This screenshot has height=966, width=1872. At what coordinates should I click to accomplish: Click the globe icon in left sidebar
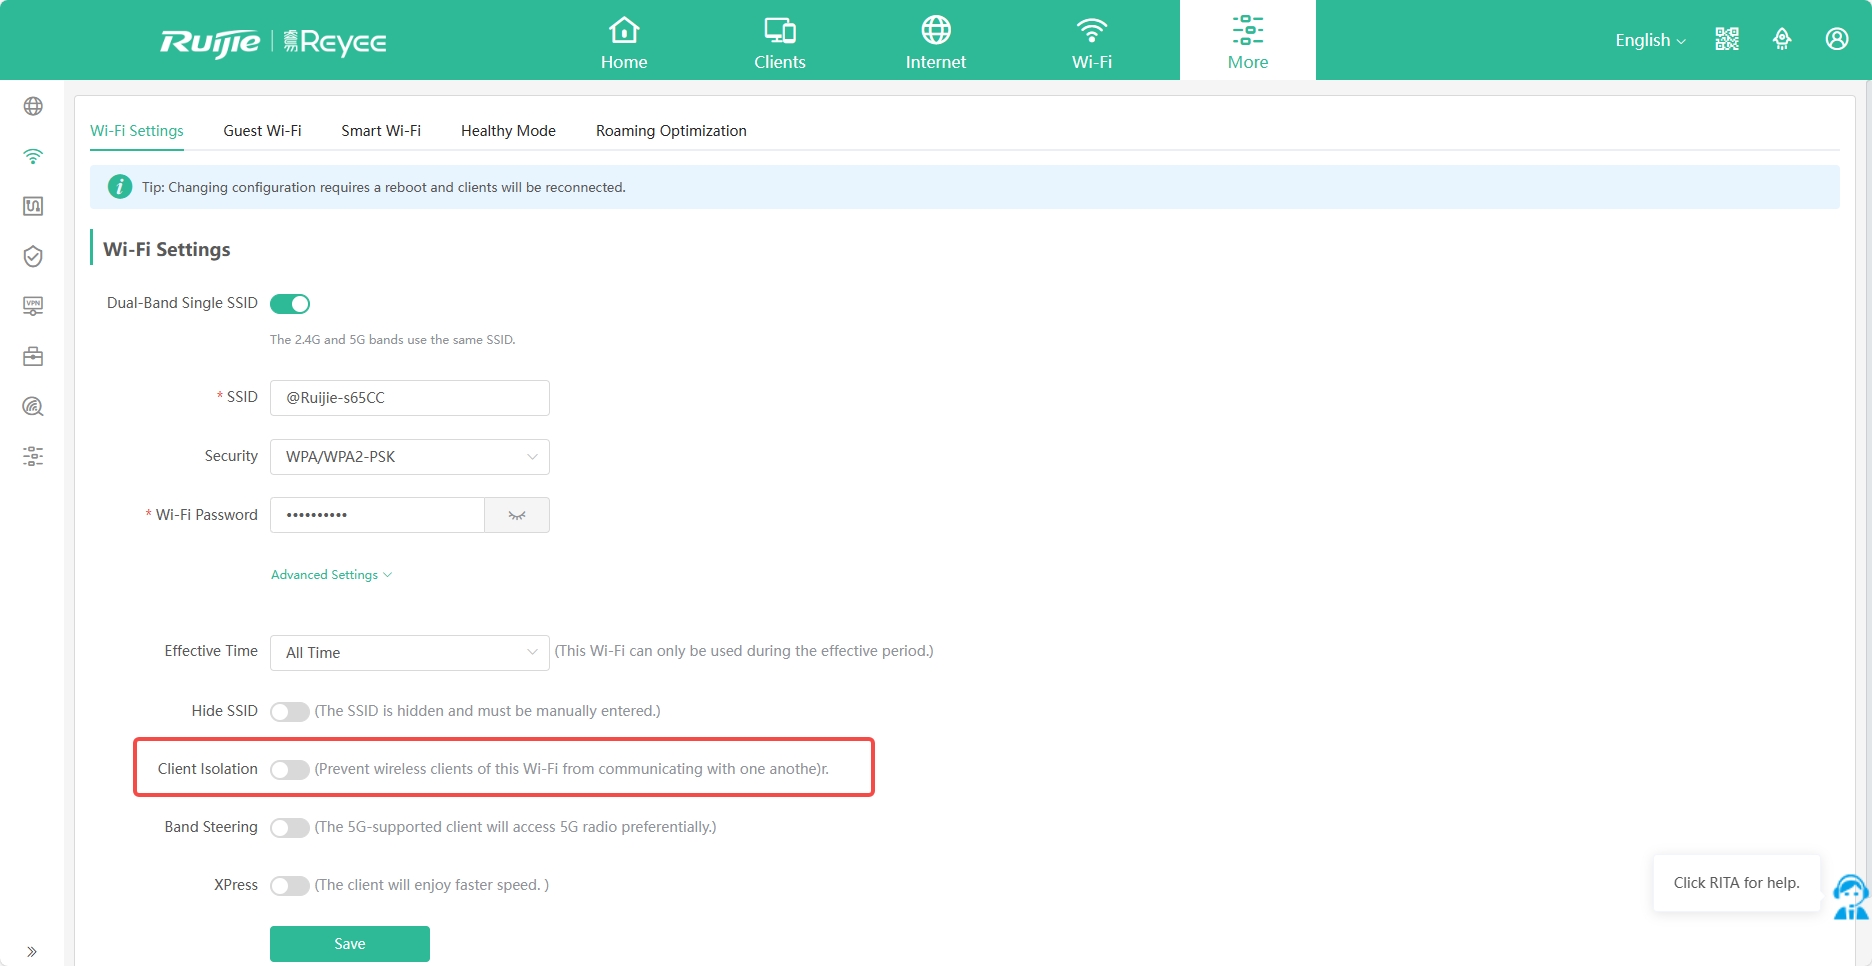tap(33, 106)
